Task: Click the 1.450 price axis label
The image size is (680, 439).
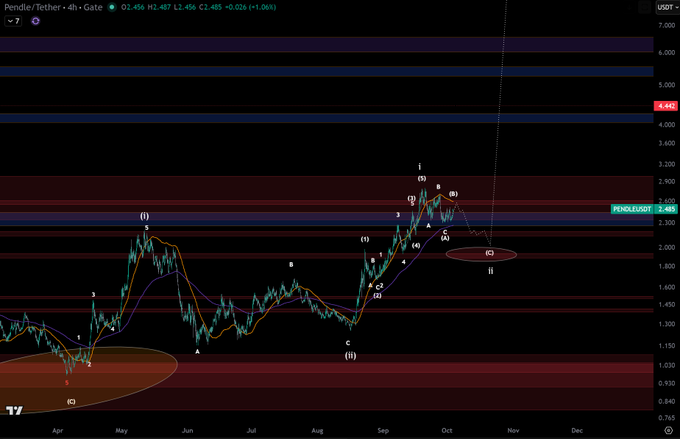Action: pyautogui.click(x=666, y=305)
